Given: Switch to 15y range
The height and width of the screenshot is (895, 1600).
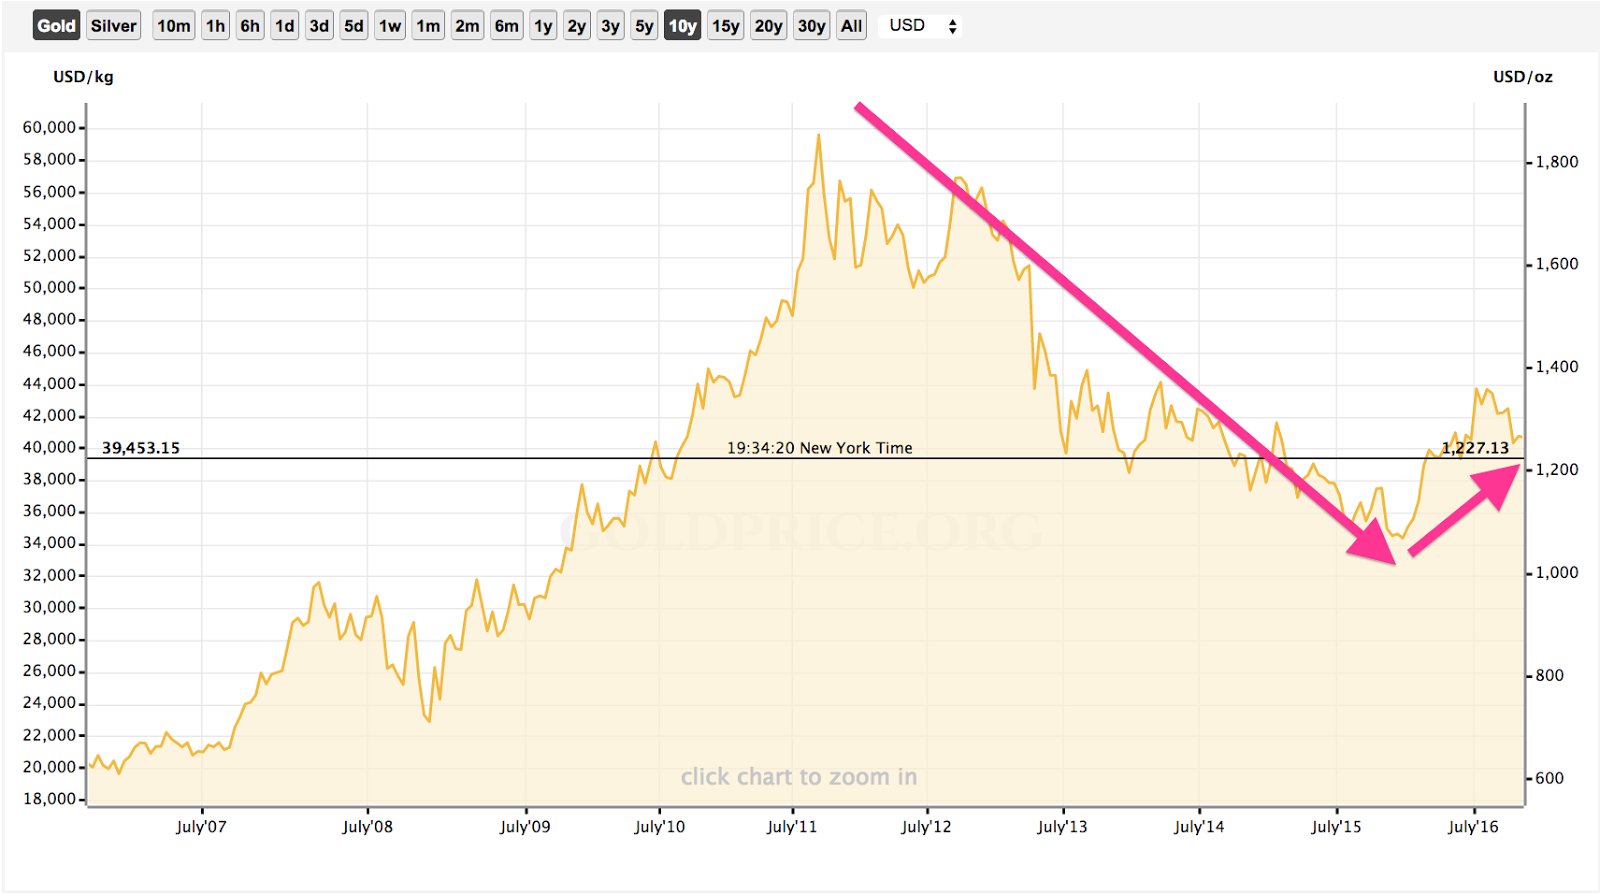Looking at the screenshot, I should pyautogui.click(x=726, y=26).
